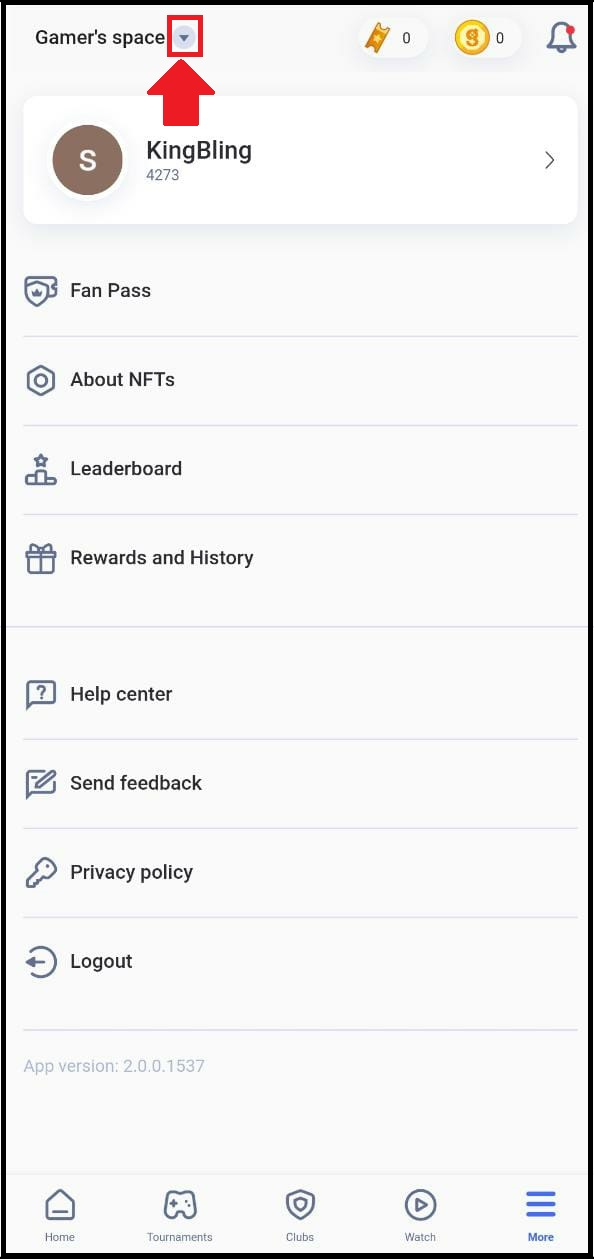Image resolution: width=594 pixels, height=1259 pixels.
Task: Expand the Gamer's space dropdown arrow
Action: (x=184, y=38)
